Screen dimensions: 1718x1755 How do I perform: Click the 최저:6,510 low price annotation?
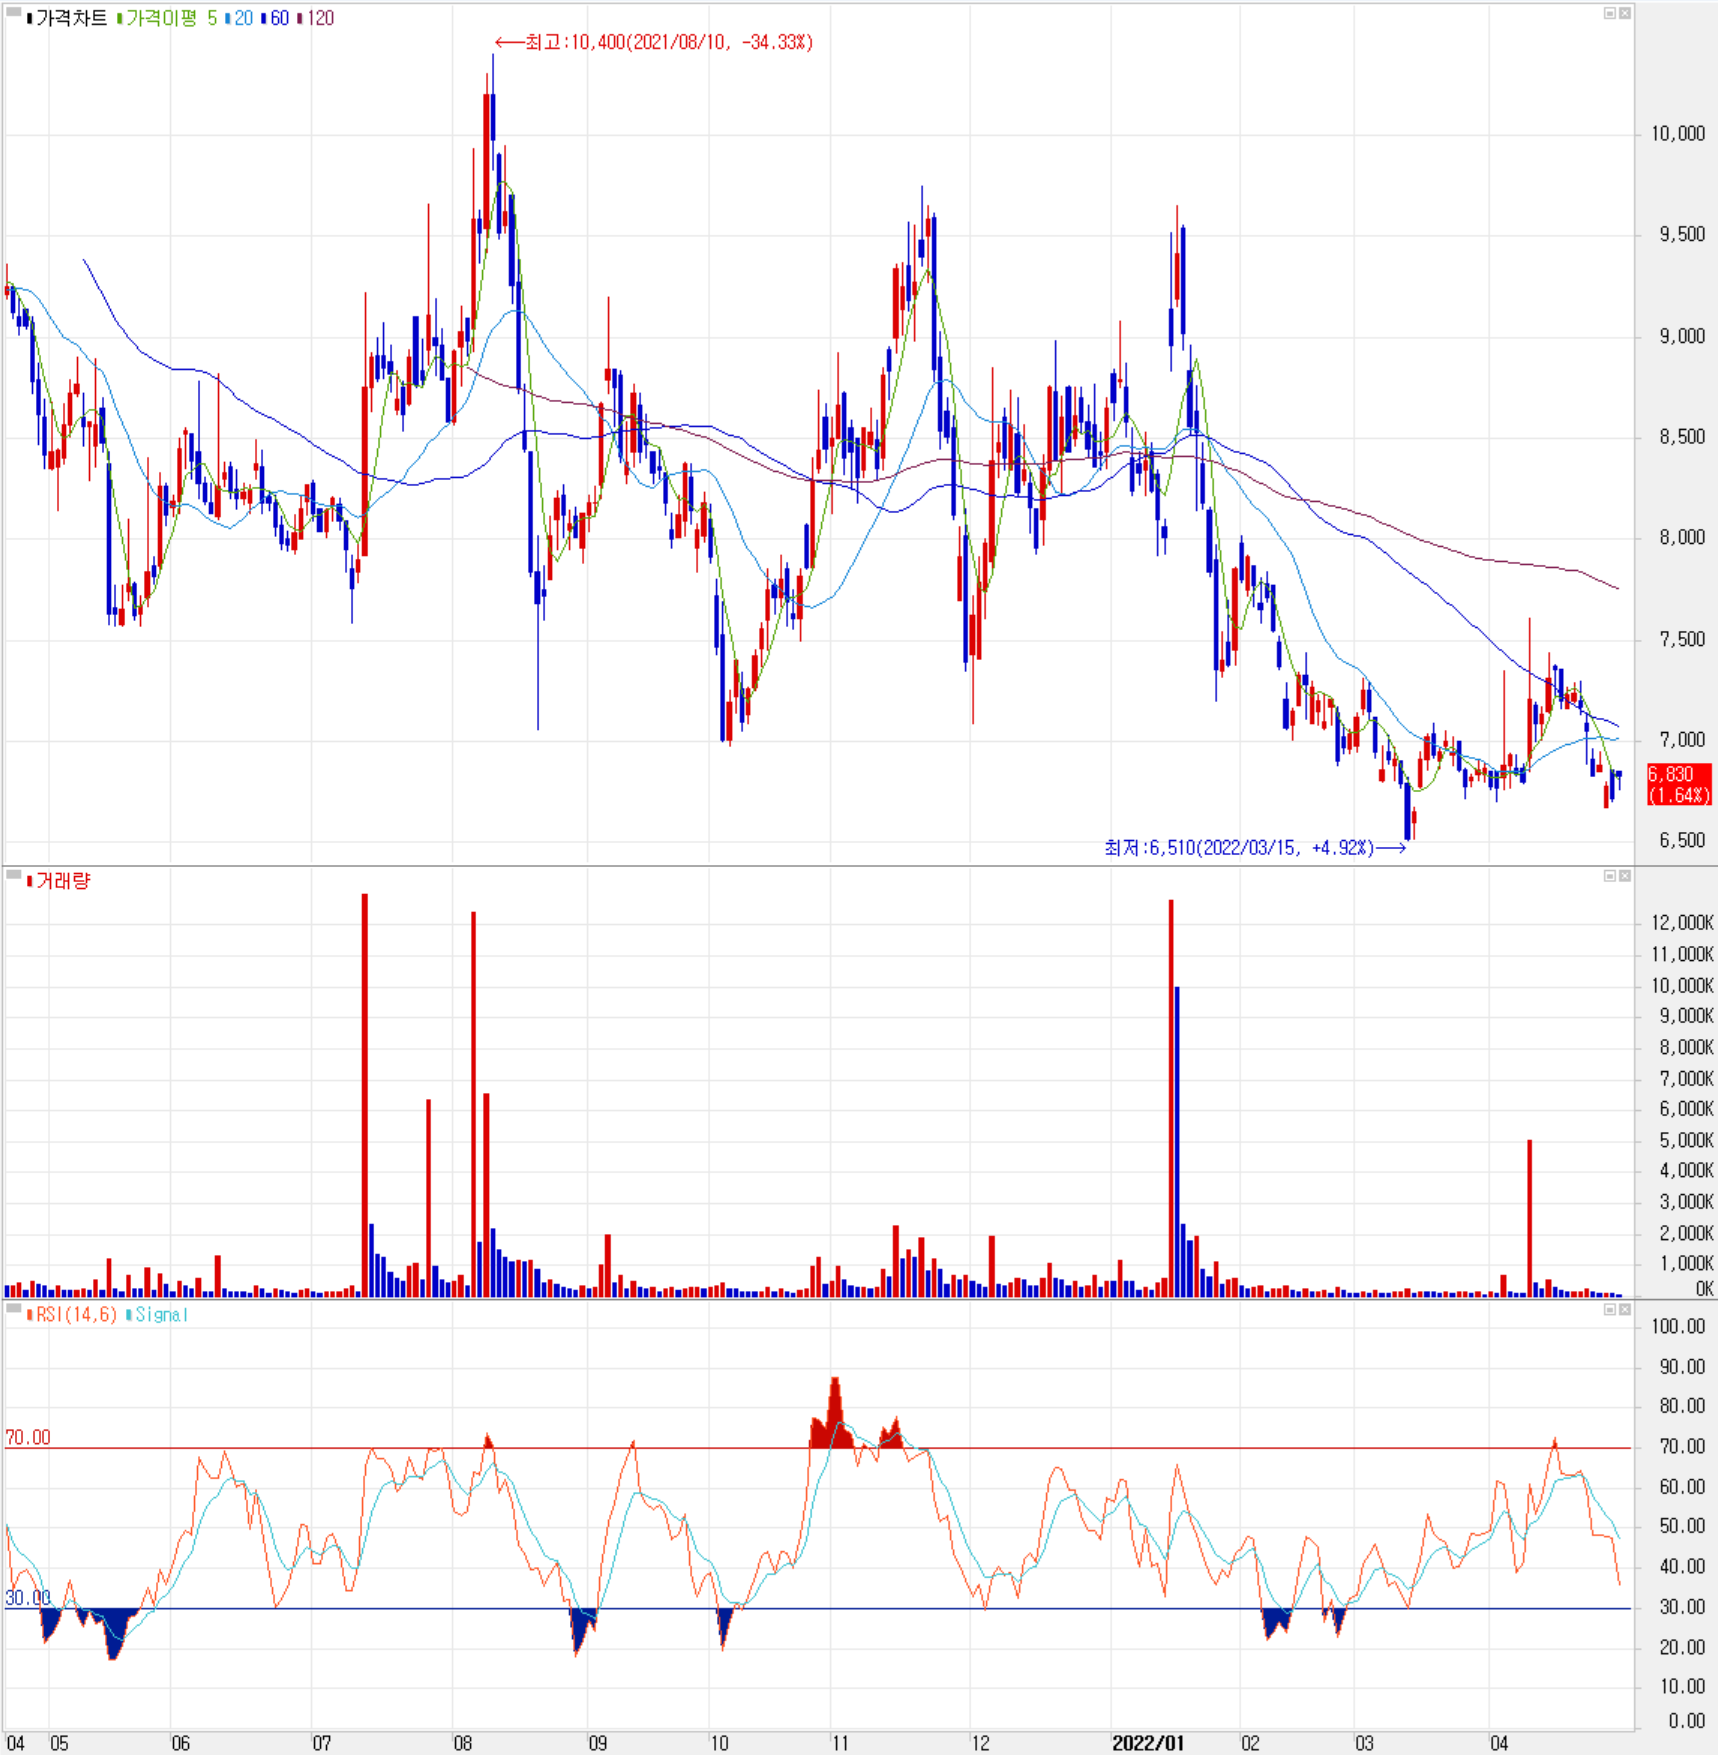pyautogui.click(x=1256, y=848)
